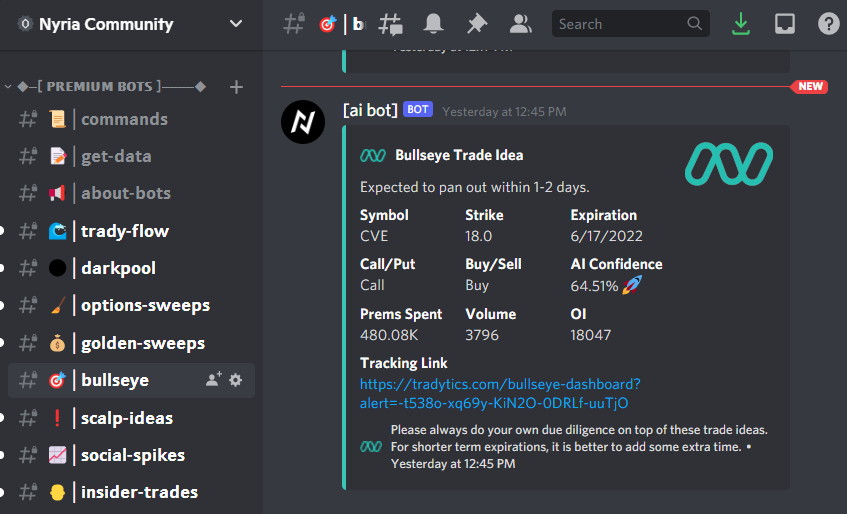The image size is (847, 514).
Task: Open the options-sweeps channel
Action: point(131,306)
